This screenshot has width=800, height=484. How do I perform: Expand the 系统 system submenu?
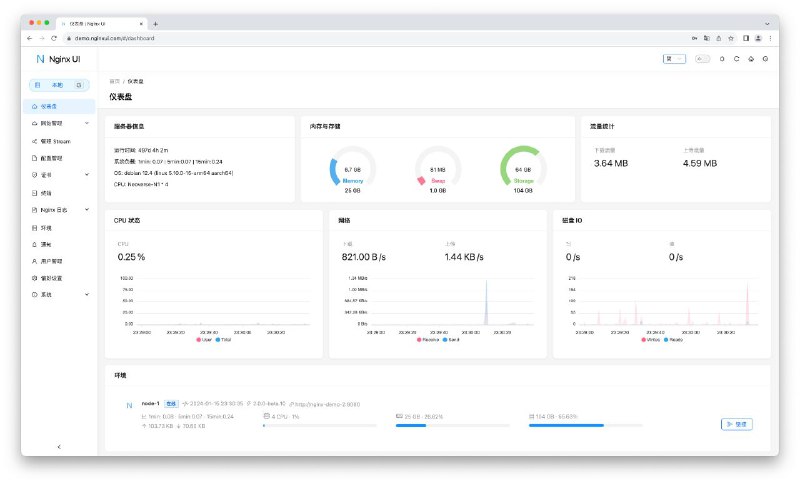pos(59,295)
